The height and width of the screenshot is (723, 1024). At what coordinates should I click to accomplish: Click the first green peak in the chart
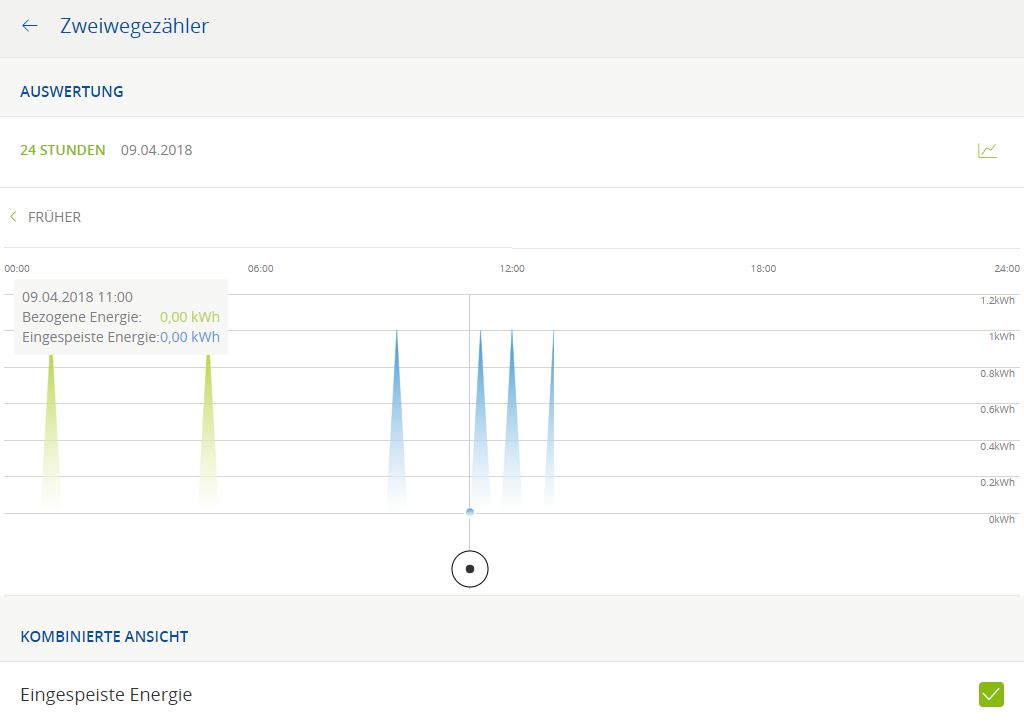51,430
